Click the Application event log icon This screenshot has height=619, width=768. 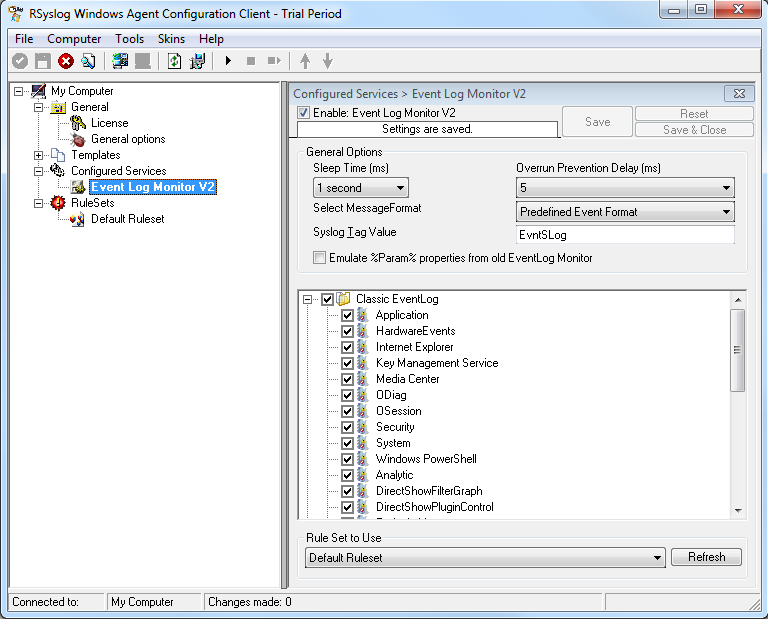click(363, 315)
